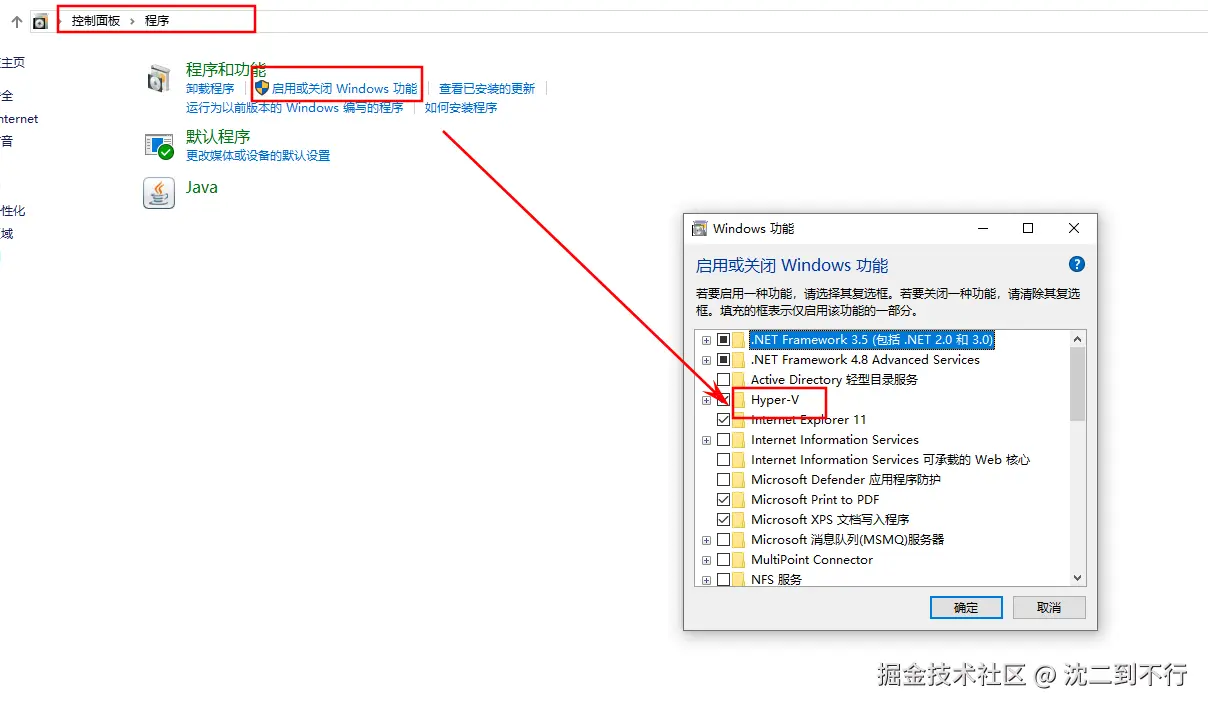Toggle .NET Framework 3.5 checkbox
The height and width of the screenshot is (709, 1208).
(x=723, y=340)
